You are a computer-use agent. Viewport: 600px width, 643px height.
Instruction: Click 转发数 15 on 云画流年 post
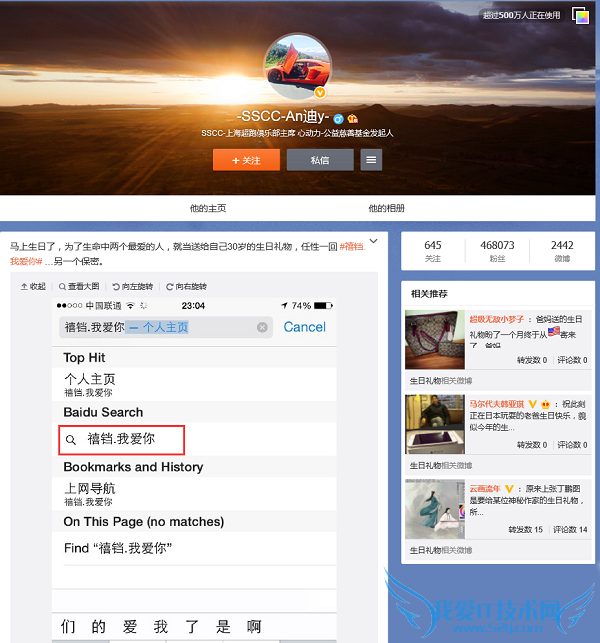[x=525, y=529]
